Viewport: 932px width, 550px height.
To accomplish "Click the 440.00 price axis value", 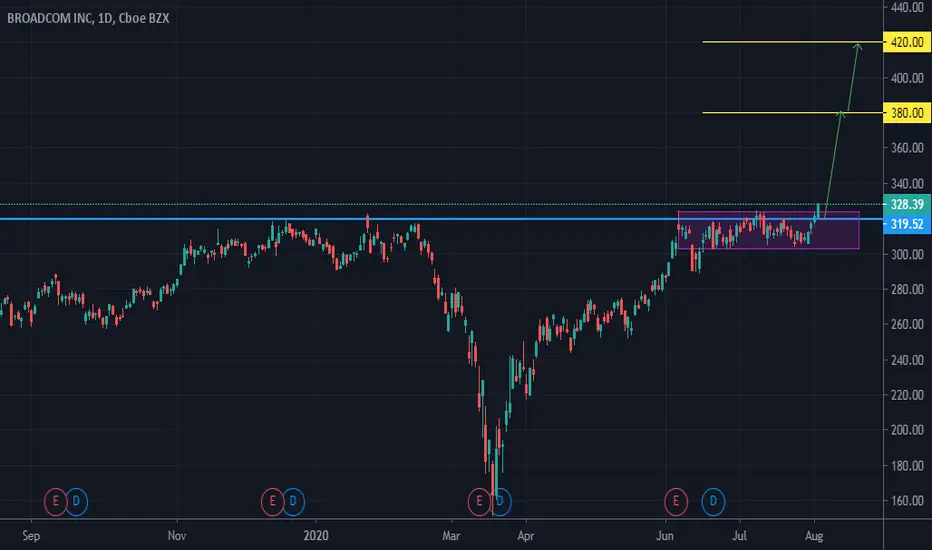I will pyautogui.click(x=907, y=7).
